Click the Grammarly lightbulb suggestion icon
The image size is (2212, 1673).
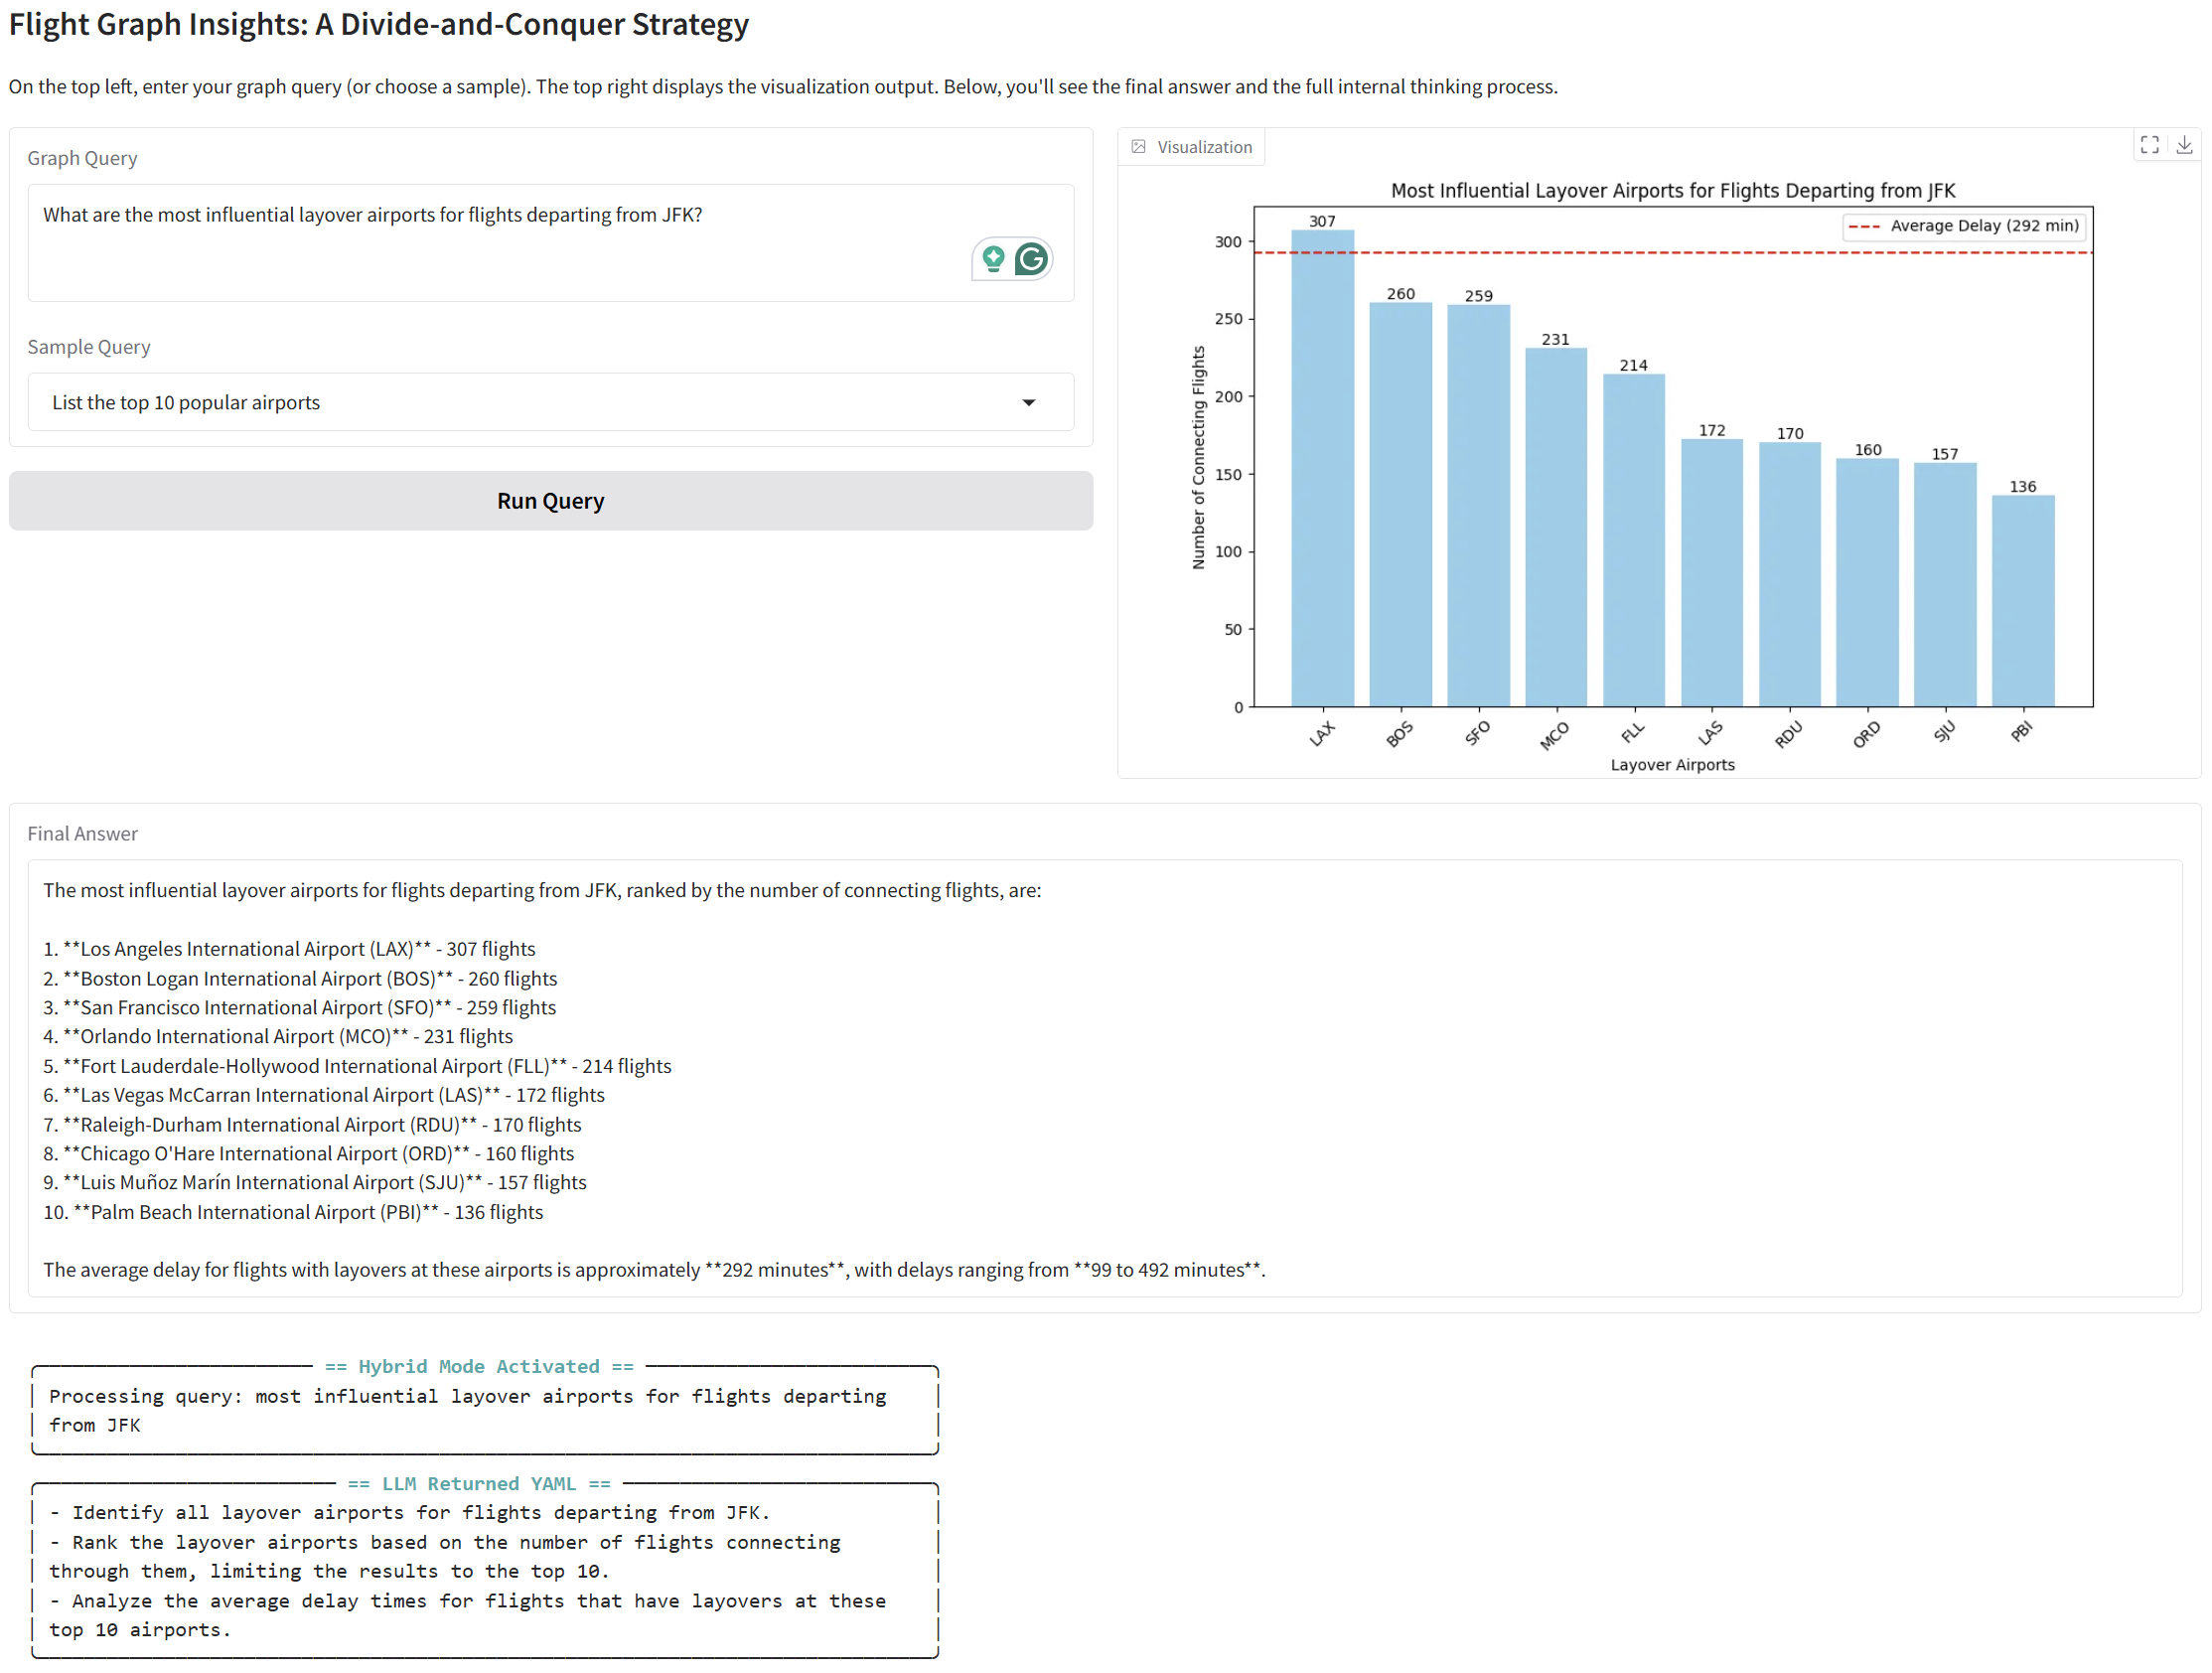pyautogui.click(x=993, y=260)
